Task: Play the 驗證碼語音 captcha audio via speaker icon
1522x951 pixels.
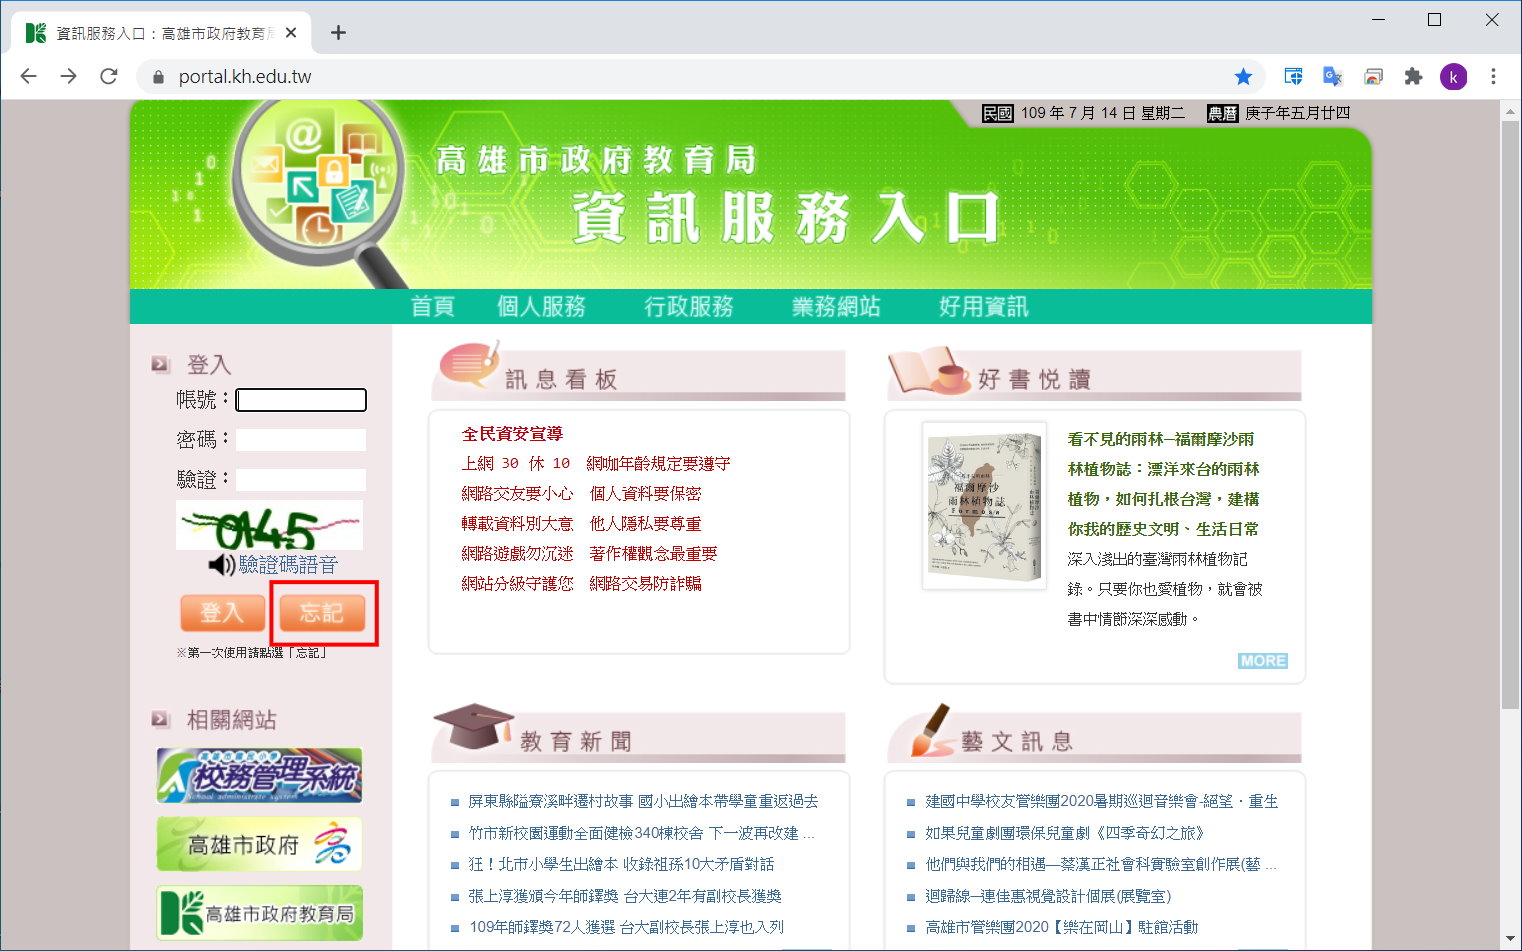Action: pyautogui.click(x=222, y=564)
